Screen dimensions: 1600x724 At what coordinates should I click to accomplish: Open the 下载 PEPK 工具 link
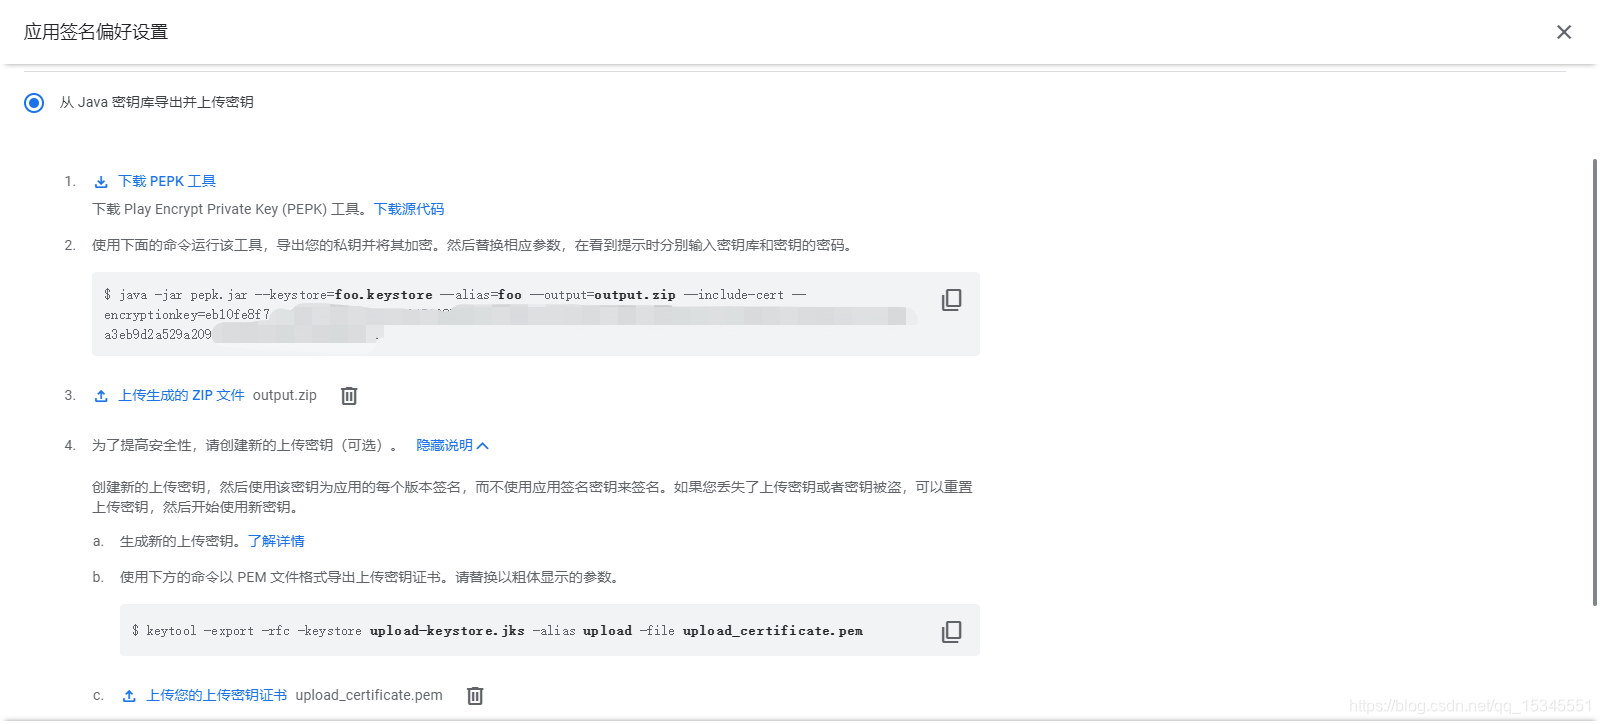(x=167, y=181)
